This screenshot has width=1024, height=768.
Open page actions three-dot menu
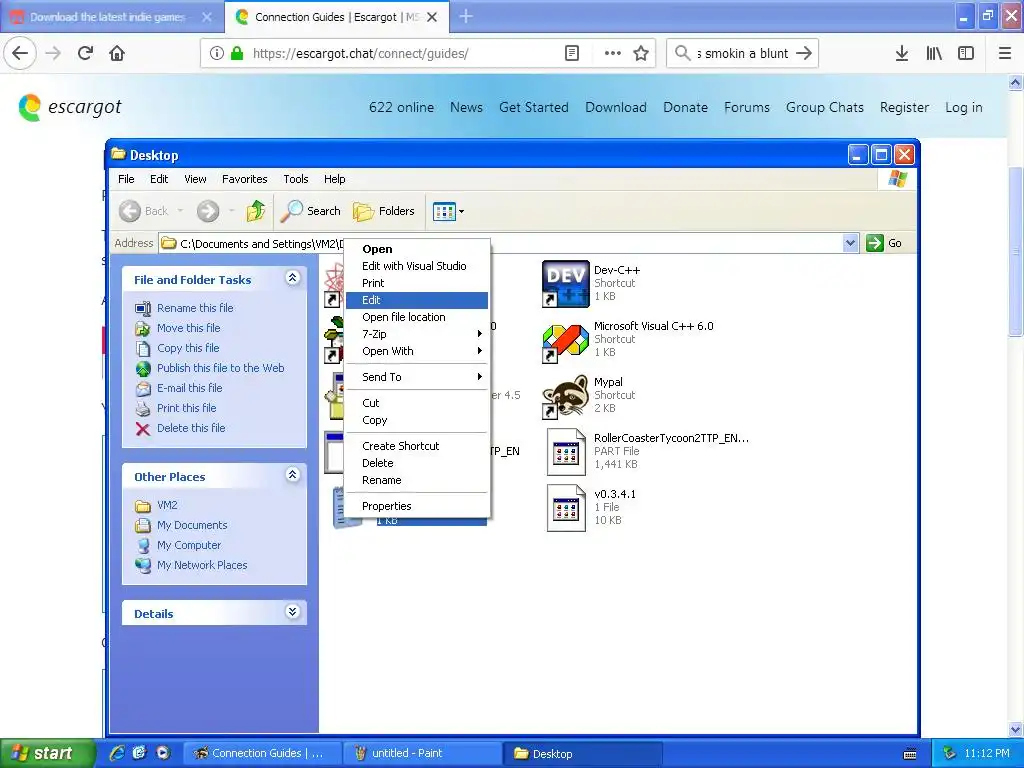613,53
